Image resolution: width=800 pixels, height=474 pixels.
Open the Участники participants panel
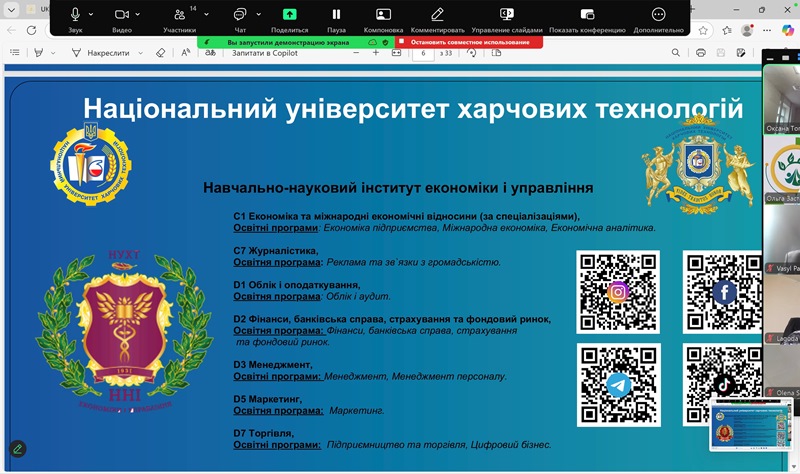(179, 15)
